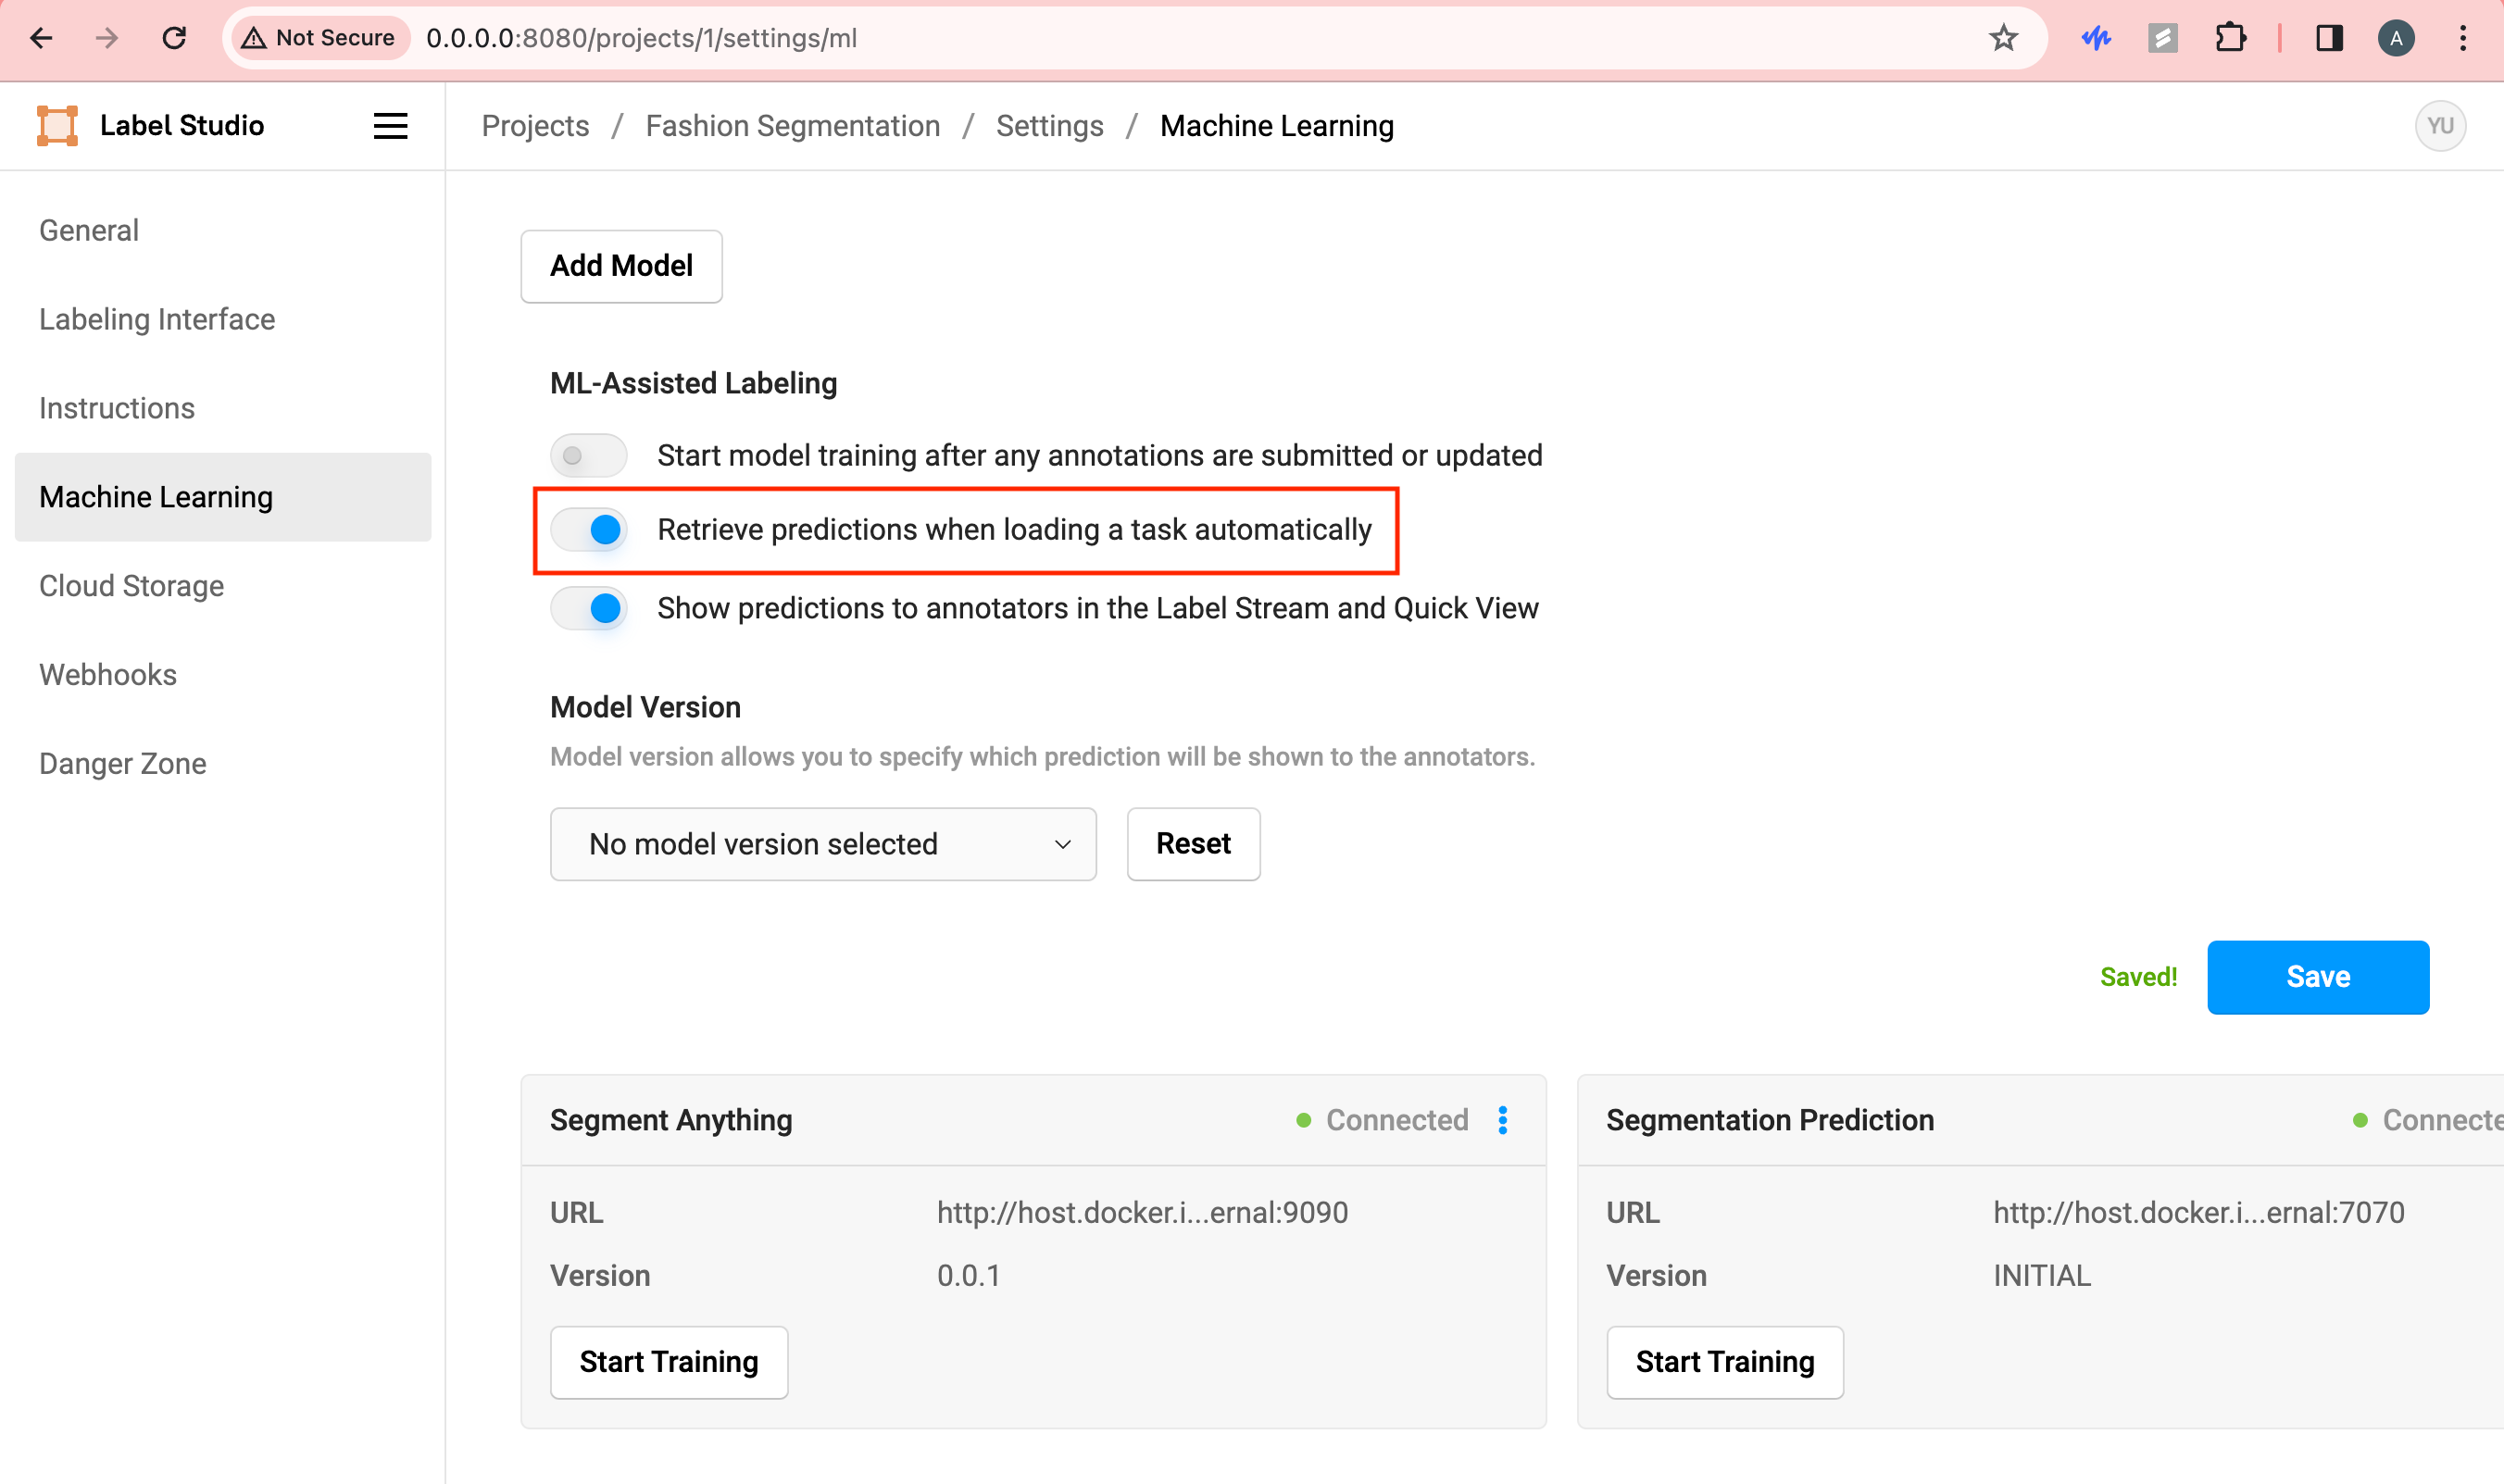Screen dimensions: 2504x1484
Task: Click the browser reload icon
Action: click(174, 38)
